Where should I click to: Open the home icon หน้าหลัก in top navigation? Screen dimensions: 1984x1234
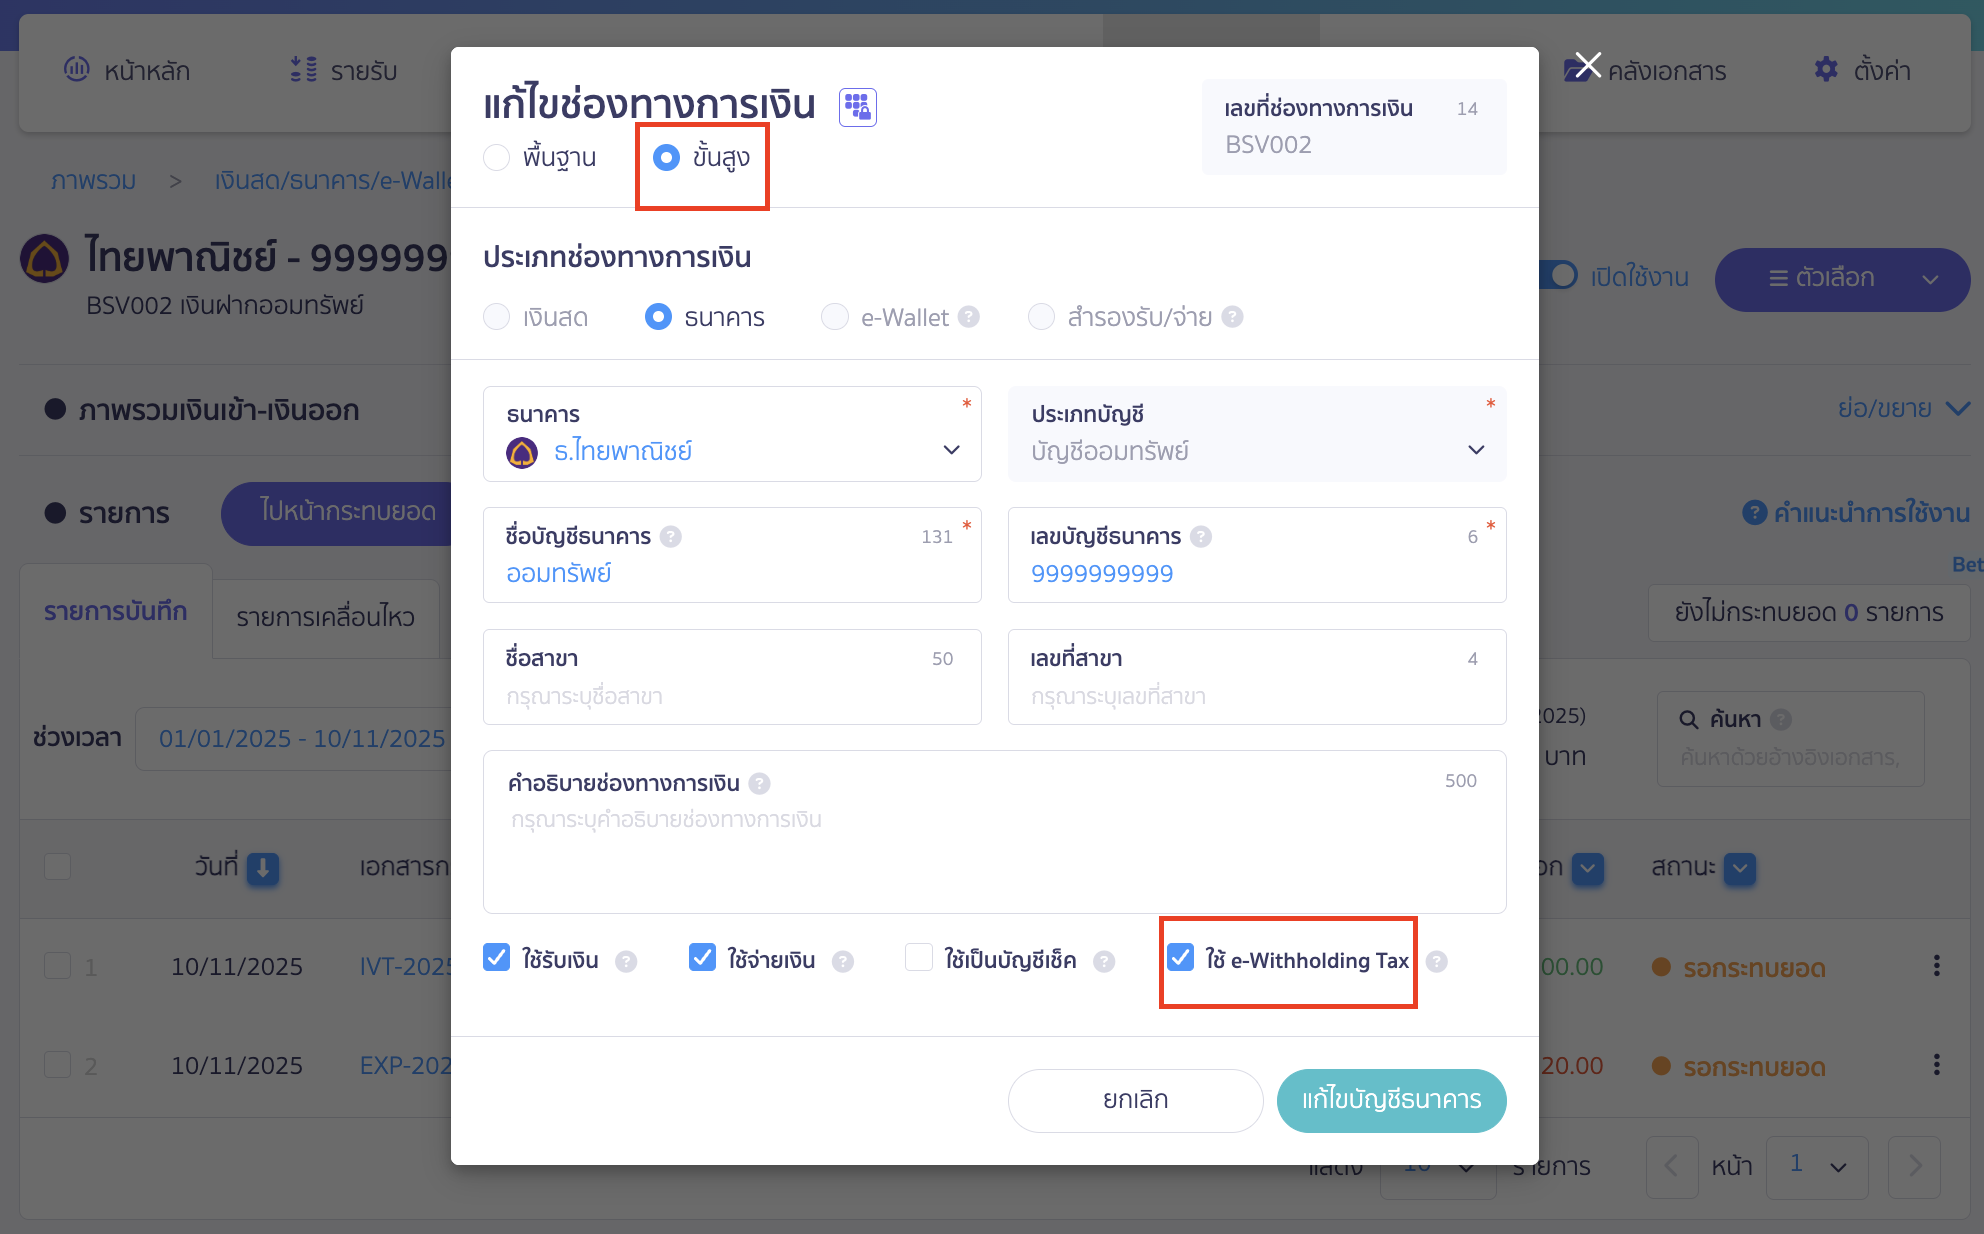(x=77, y=70)
